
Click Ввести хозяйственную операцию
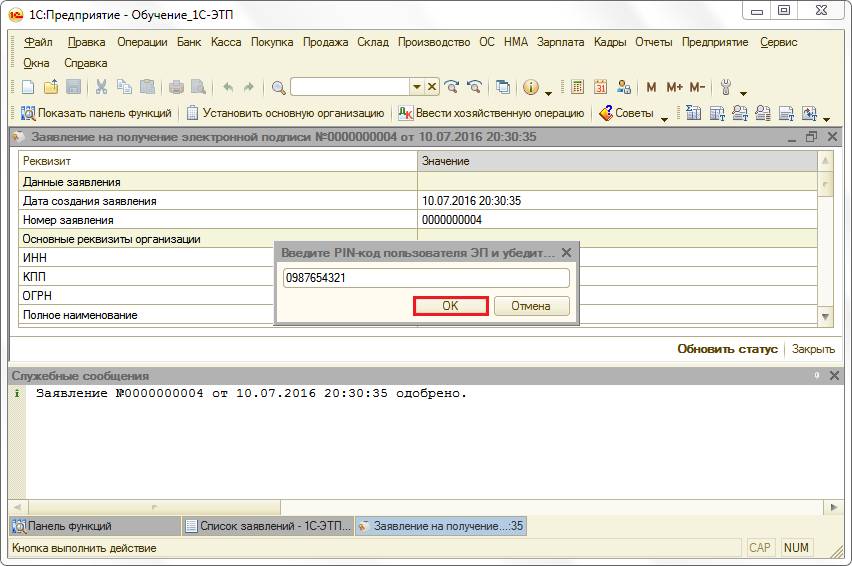click(x=492, y=113)
